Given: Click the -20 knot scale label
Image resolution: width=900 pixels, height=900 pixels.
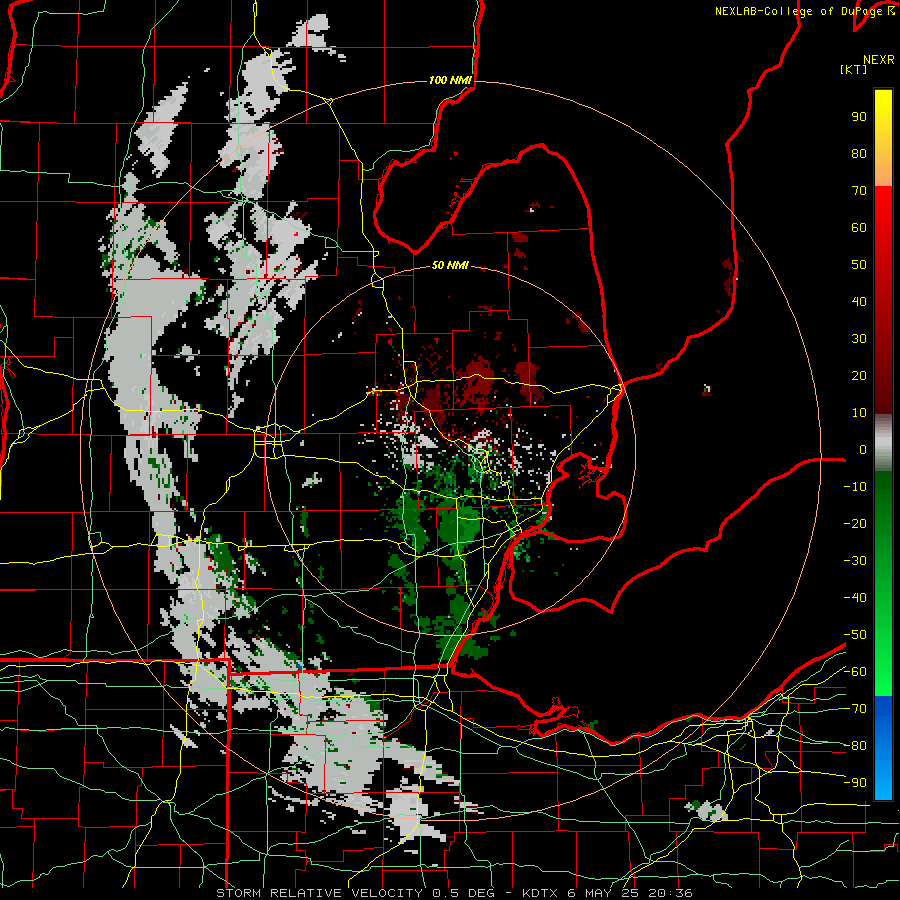Looking at the screenshot, I should pos(855,524).
